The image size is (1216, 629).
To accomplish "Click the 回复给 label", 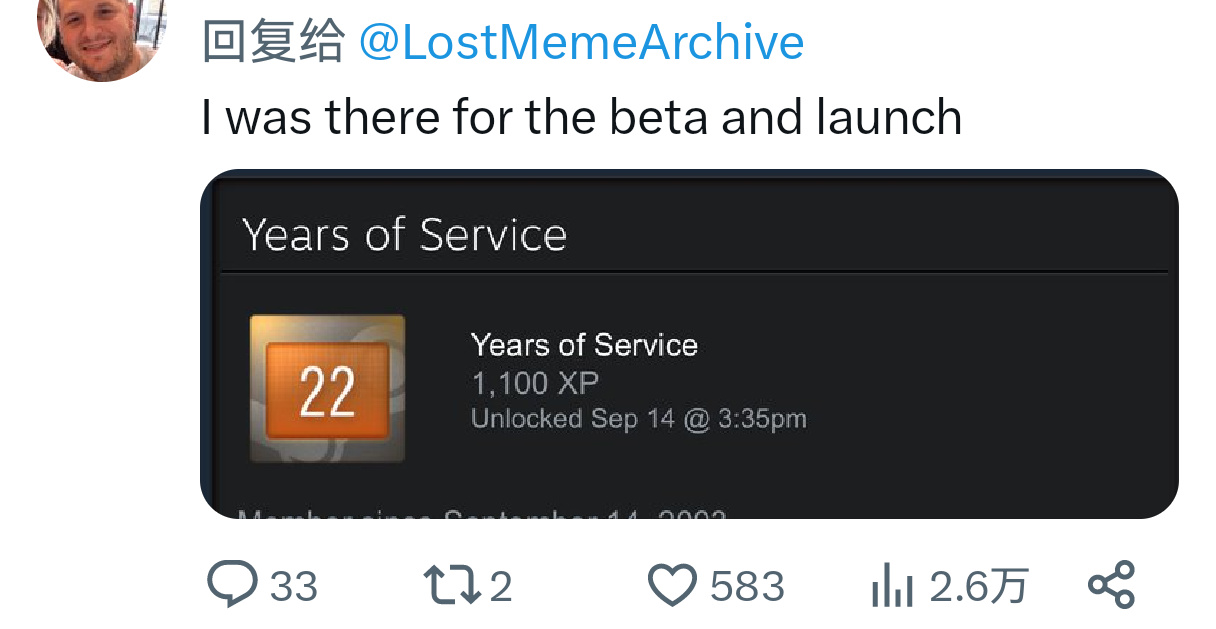I will [x=272, y=42].
